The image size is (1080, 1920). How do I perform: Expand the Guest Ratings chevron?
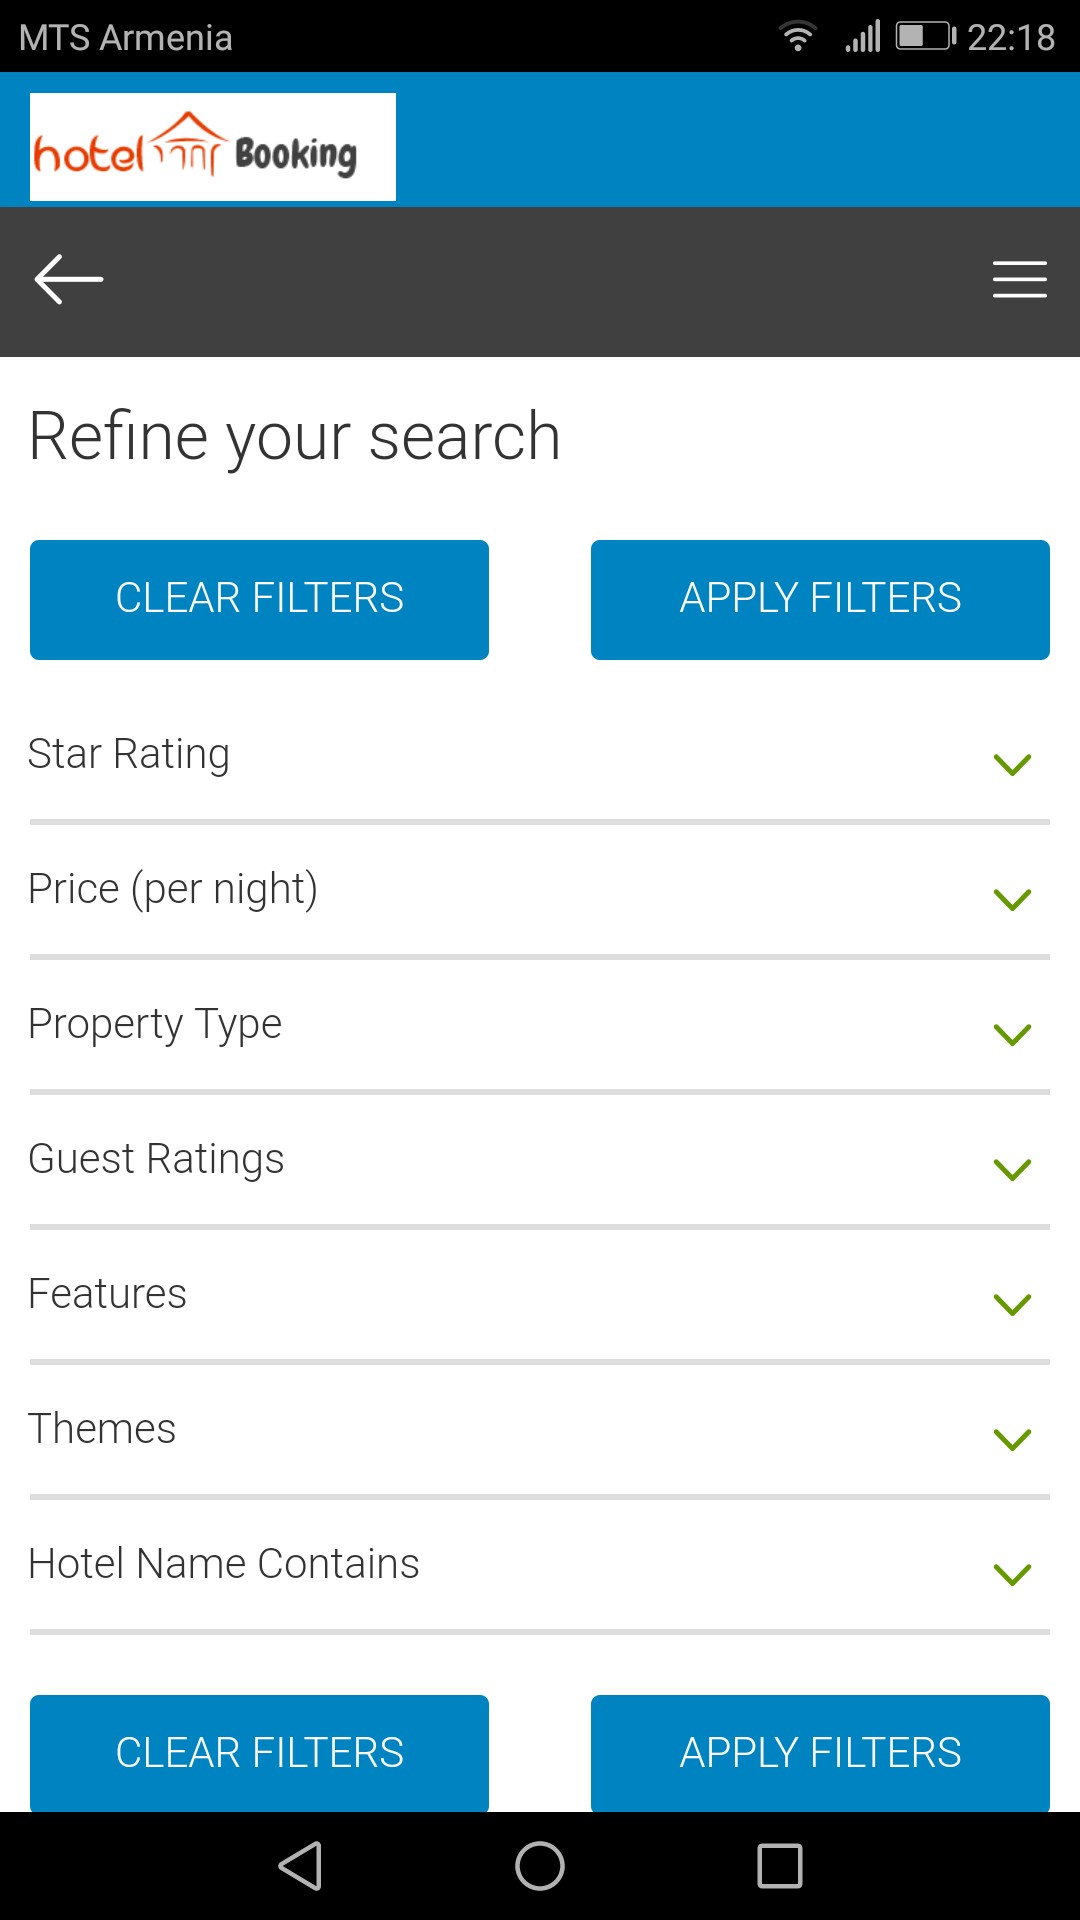(1012, 1170)
